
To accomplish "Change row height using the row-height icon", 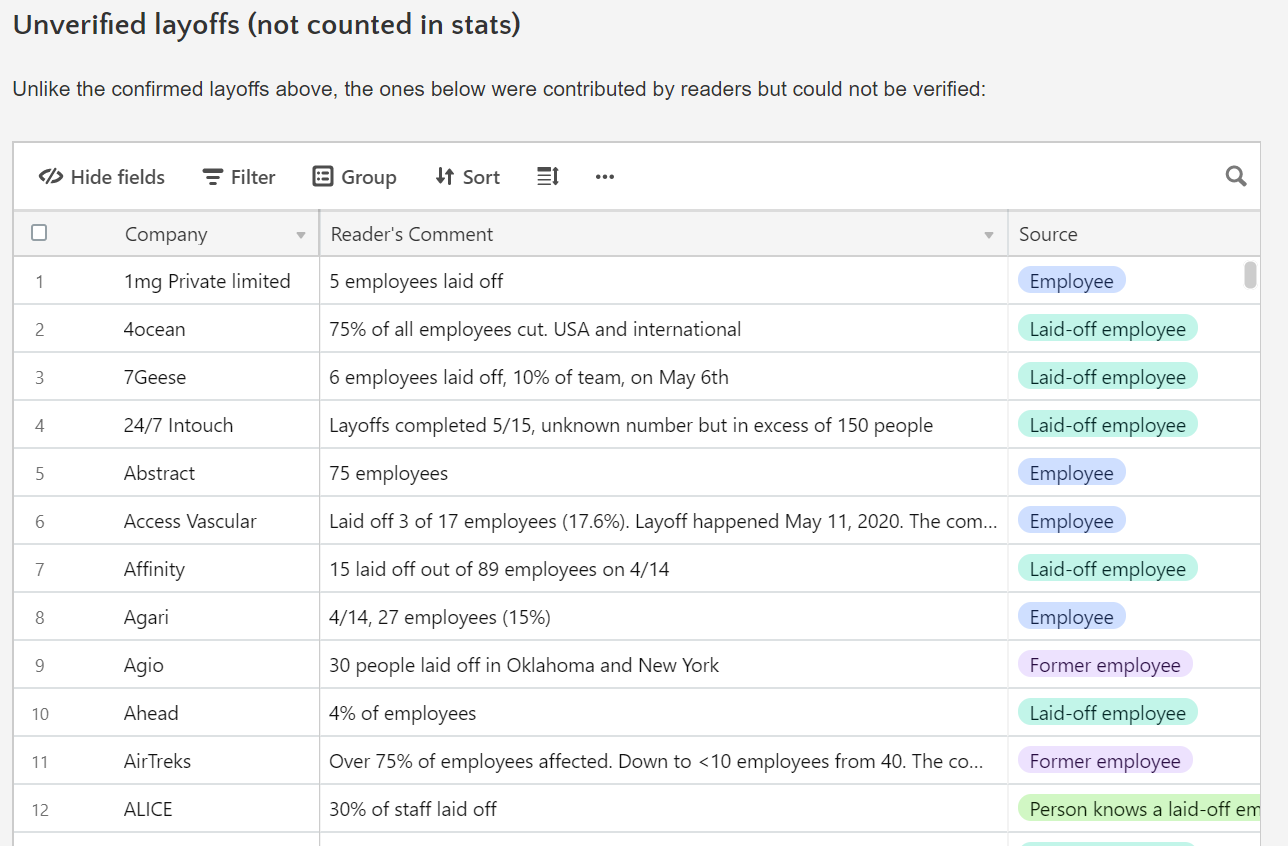I will pos(547,176).
